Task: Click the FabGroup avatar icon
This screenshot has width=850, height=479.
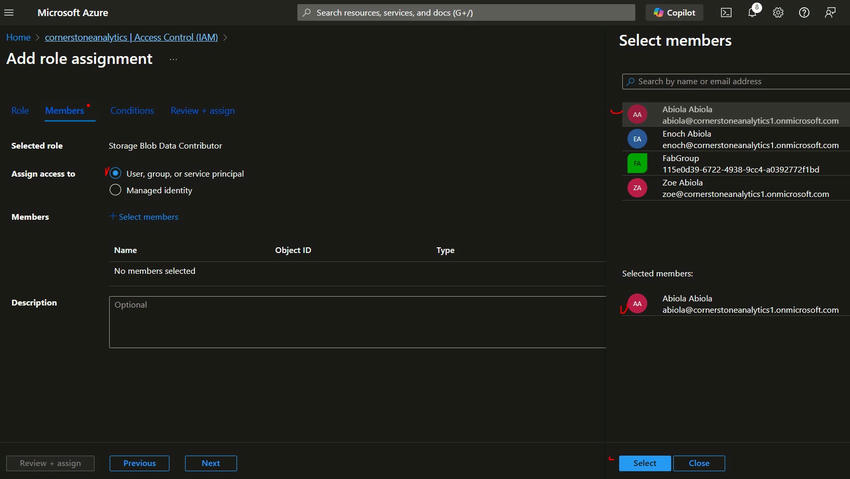Action: pyautogui.click(x=638, y=163)
